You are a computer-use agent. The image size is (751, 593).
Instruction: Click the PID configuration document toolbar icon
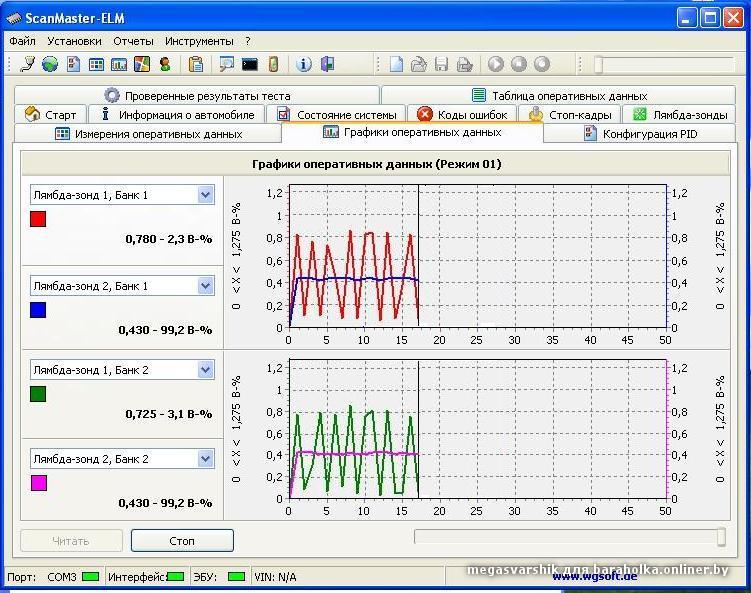(x=73, y=64)
